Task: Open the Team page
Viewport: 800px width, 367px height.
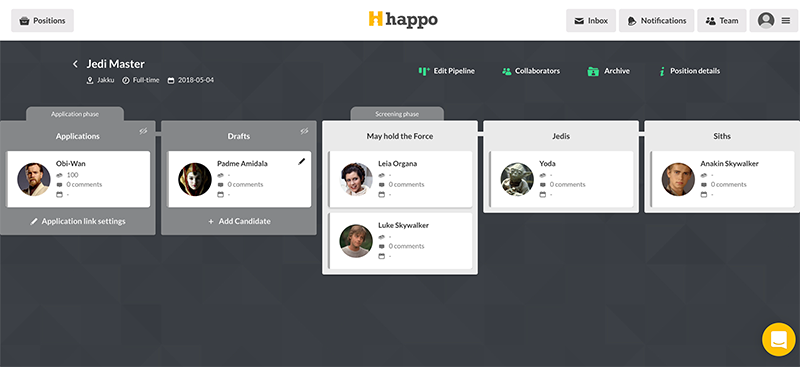Action: tap(721, 21)
